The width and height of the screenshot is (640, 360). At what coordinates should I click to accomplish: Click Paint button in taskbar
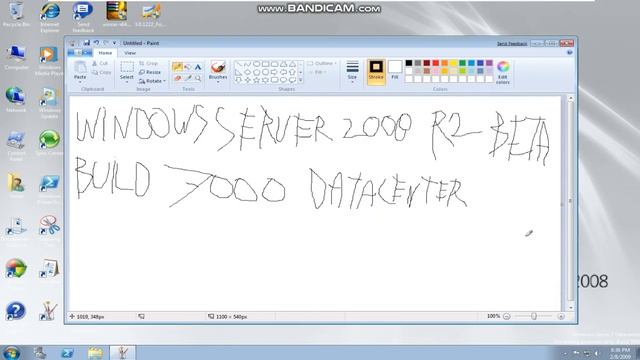coord(122,352)
